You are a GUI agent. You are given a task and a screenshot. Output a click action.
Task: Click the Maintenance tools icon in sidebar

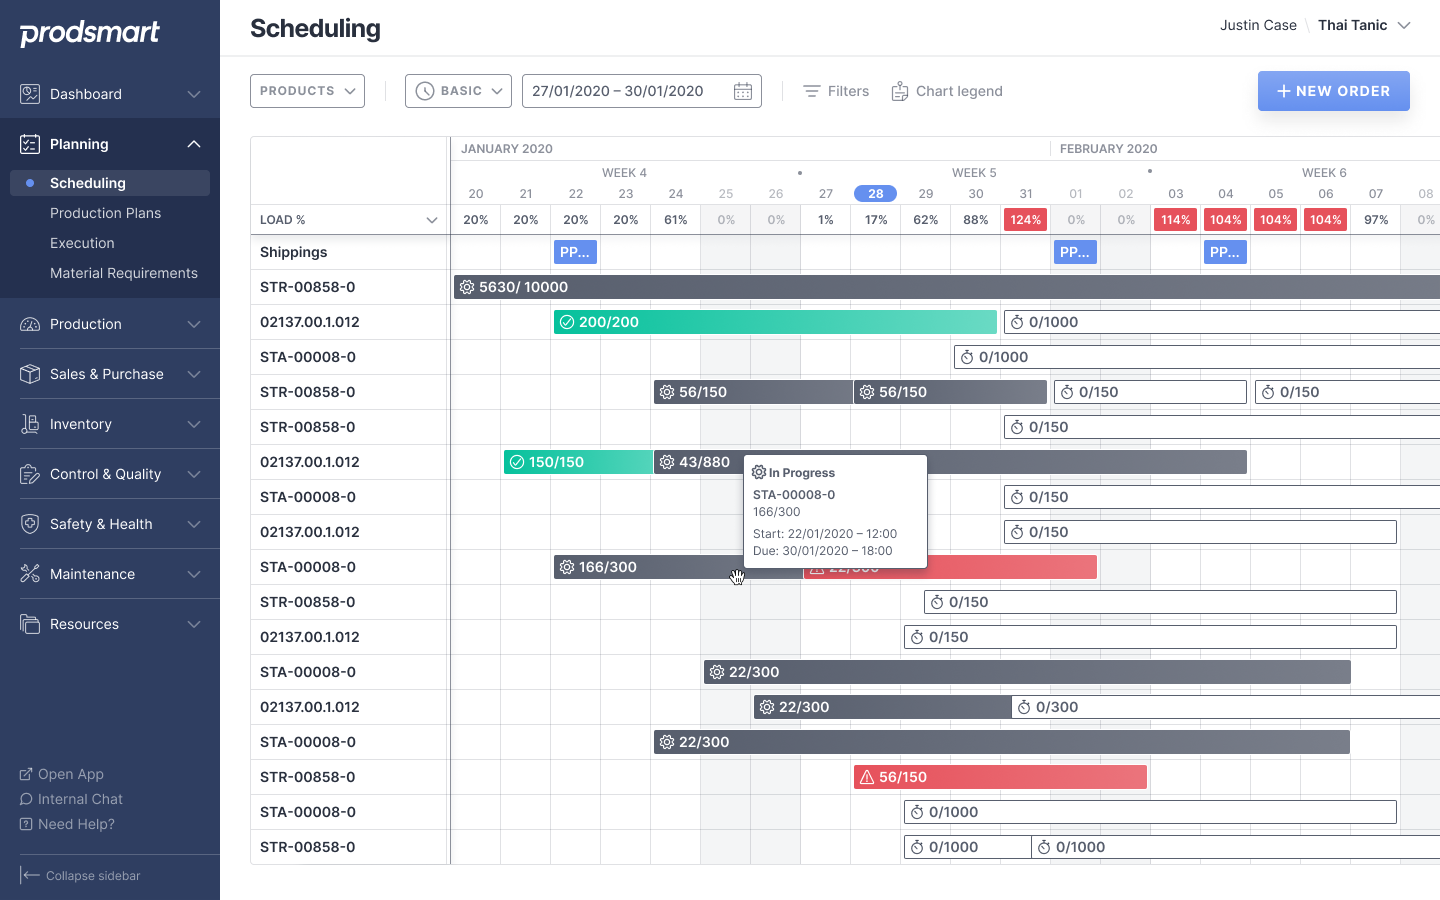point(30,574)
